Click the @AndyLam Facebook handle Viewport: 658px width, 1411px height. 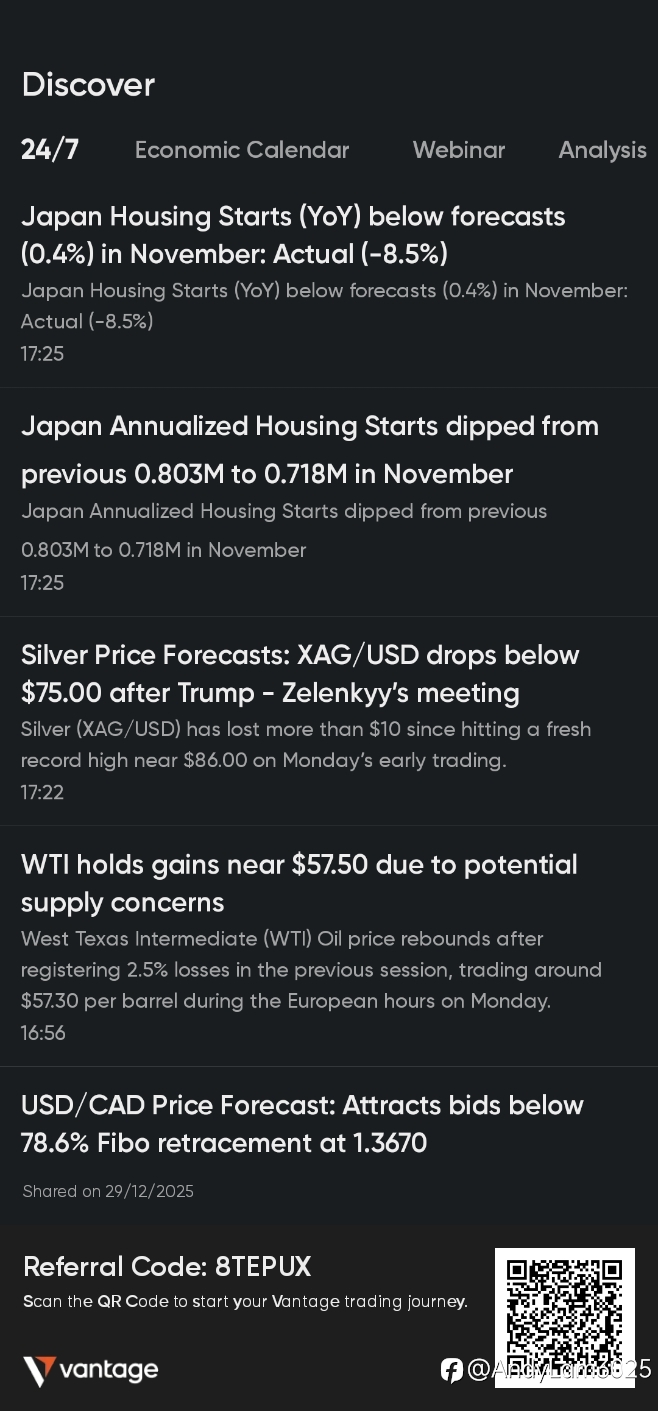click(558, 1370)
